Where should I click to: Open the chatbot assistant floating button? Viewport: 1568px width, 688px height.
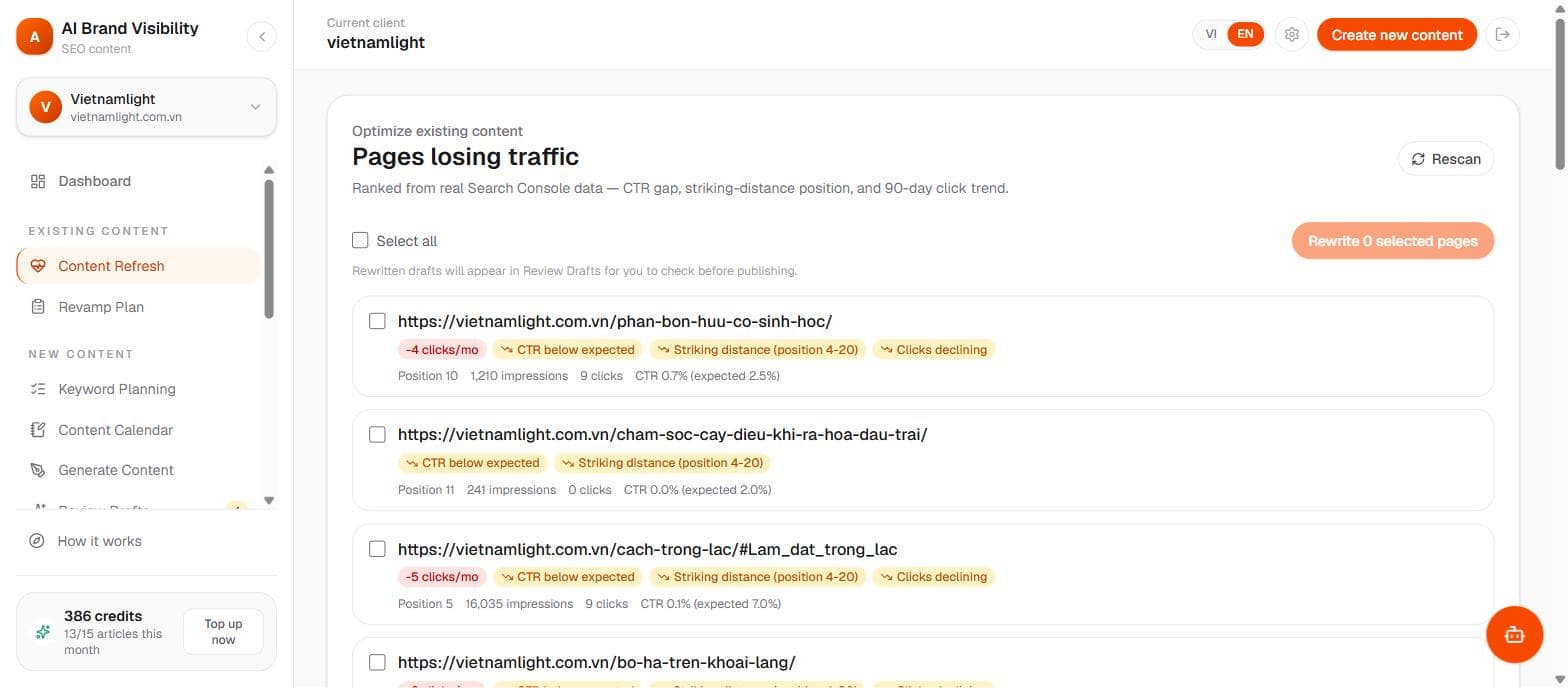pos(1514,634)
